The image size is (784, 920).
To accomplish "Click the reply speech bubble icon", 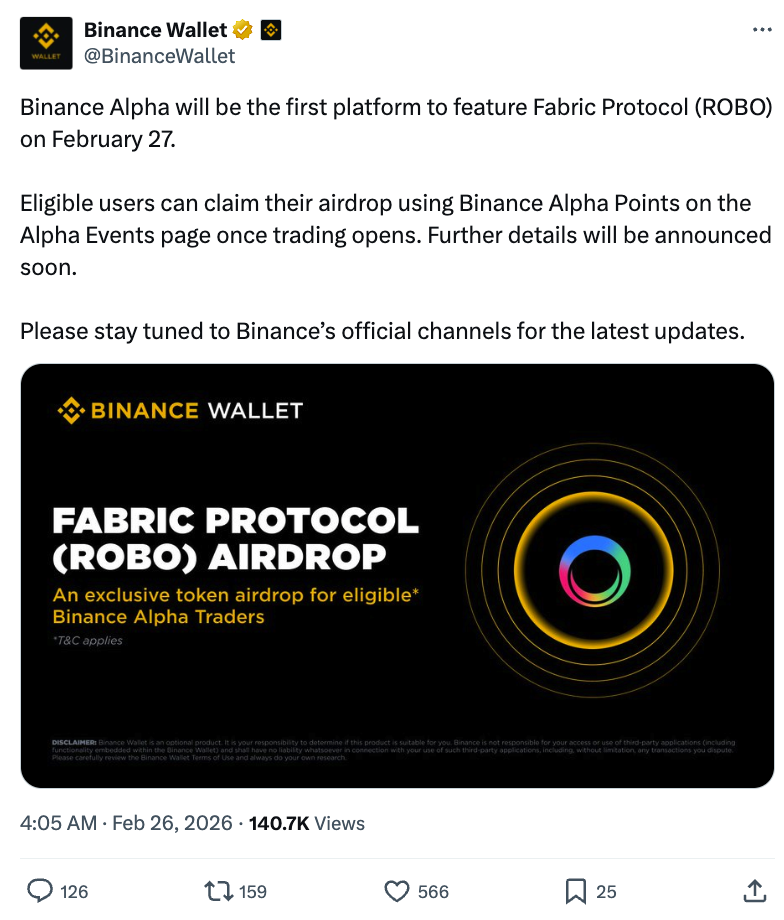I will (x=39, y=890).
